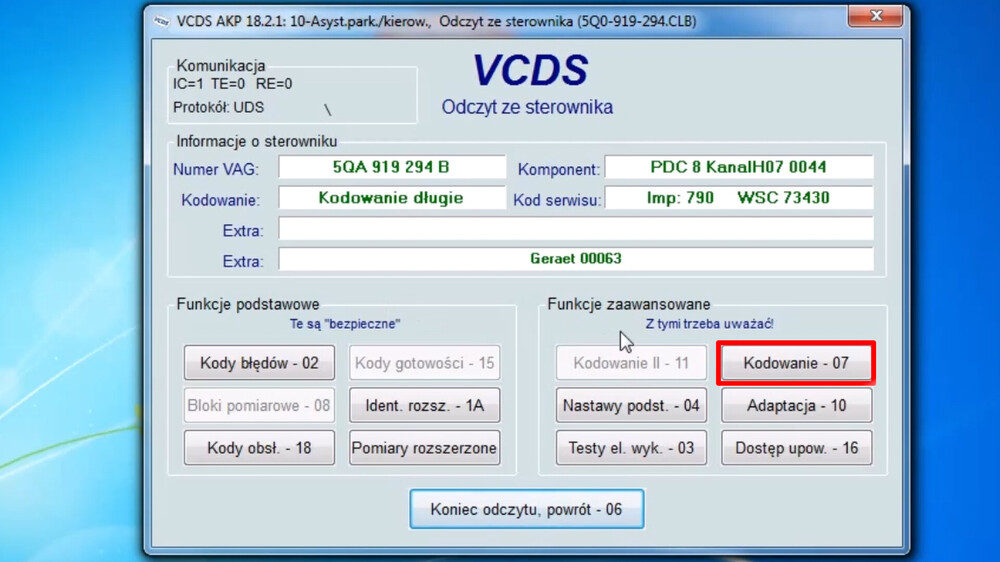Select the Komponent field showing PDC 8
This screenshot has height=562, width=1000.
(738, 167)
